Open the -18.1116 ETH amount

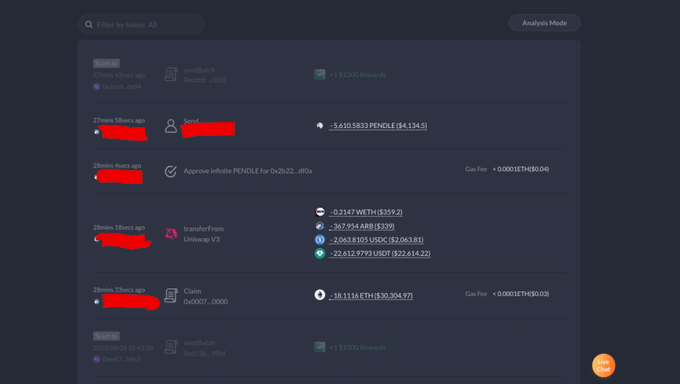click(371, 295)
